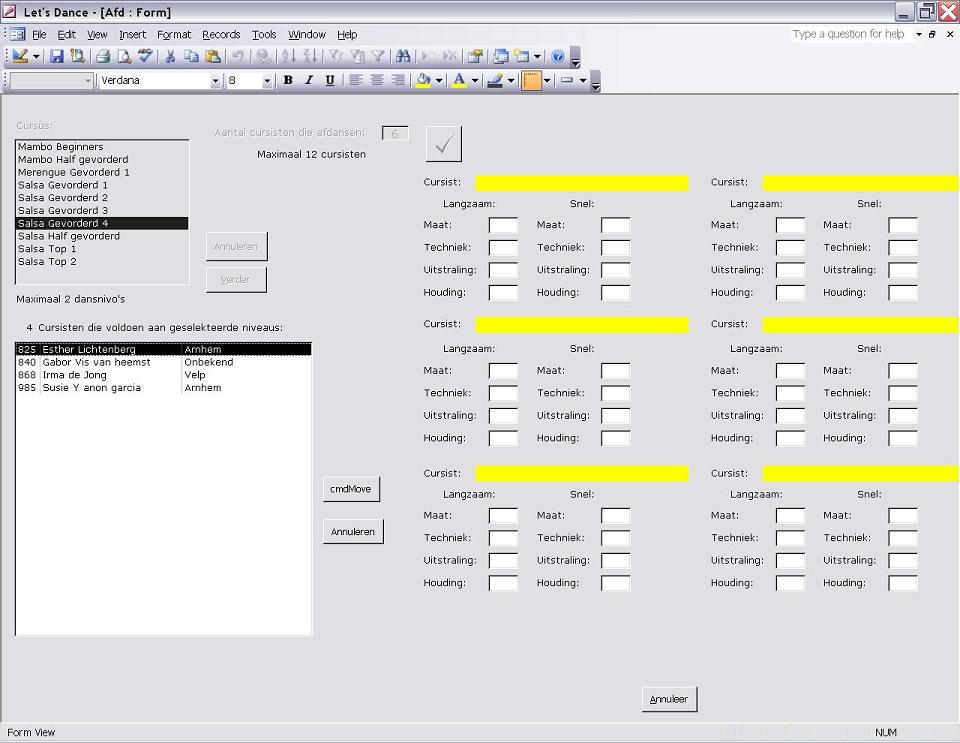Click the File Search icon
The image size is (960, 743).
click(x=78, y=56)
